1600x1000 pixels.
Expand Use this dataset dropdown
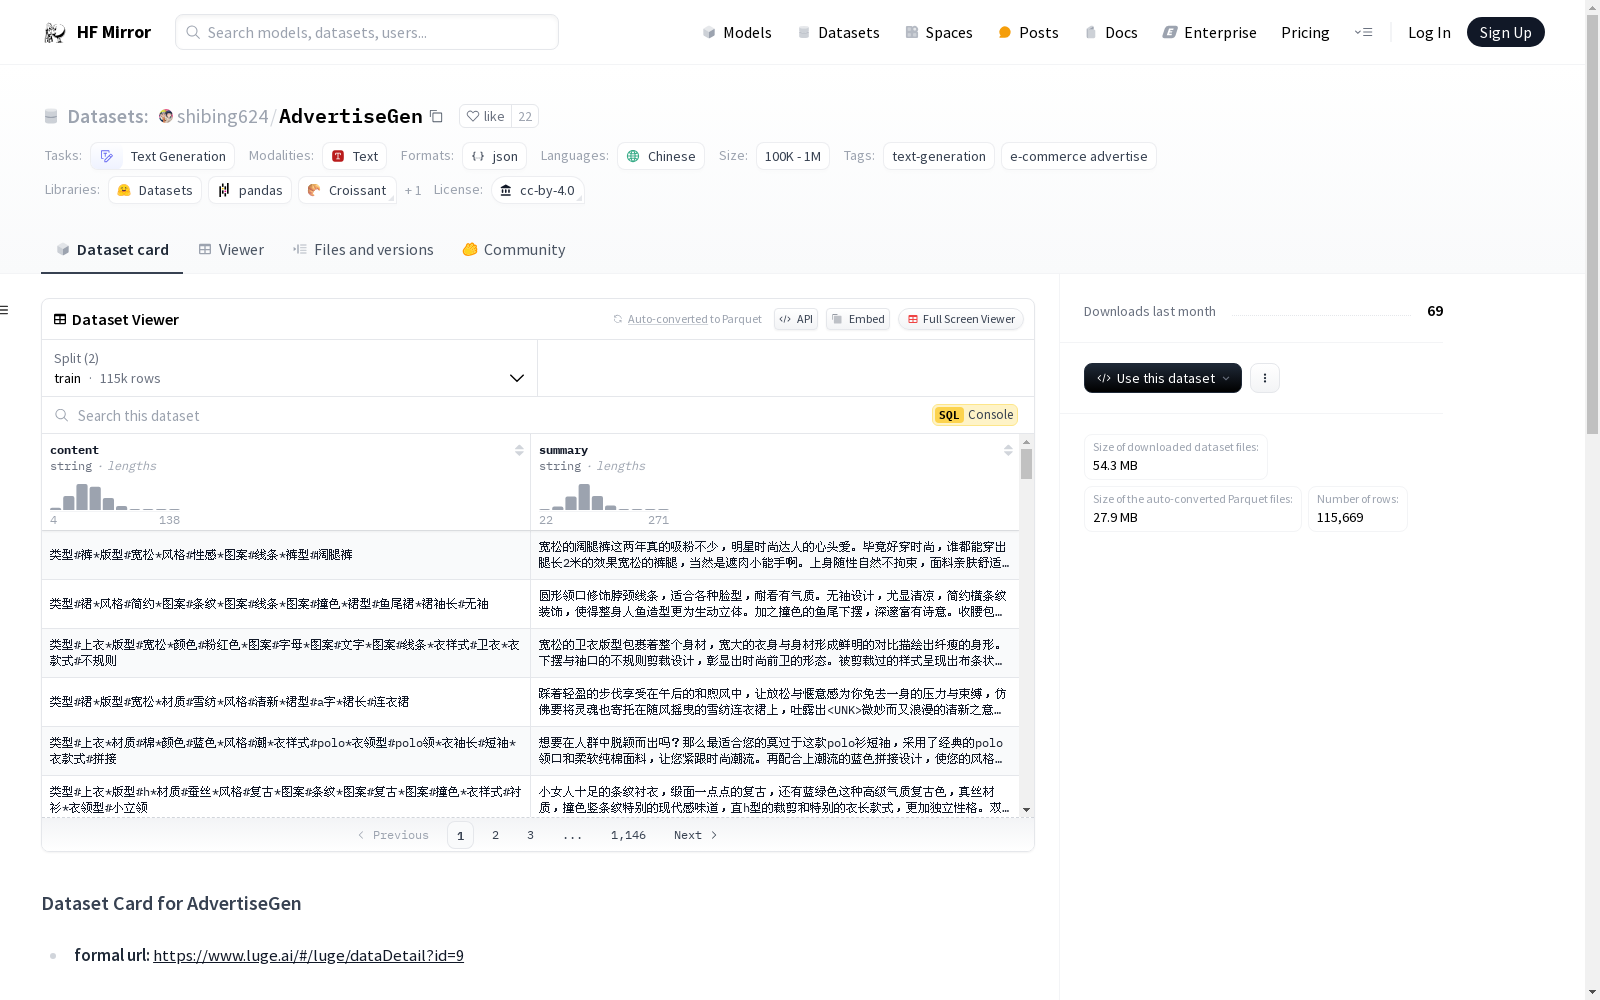tap(1162, 378)
